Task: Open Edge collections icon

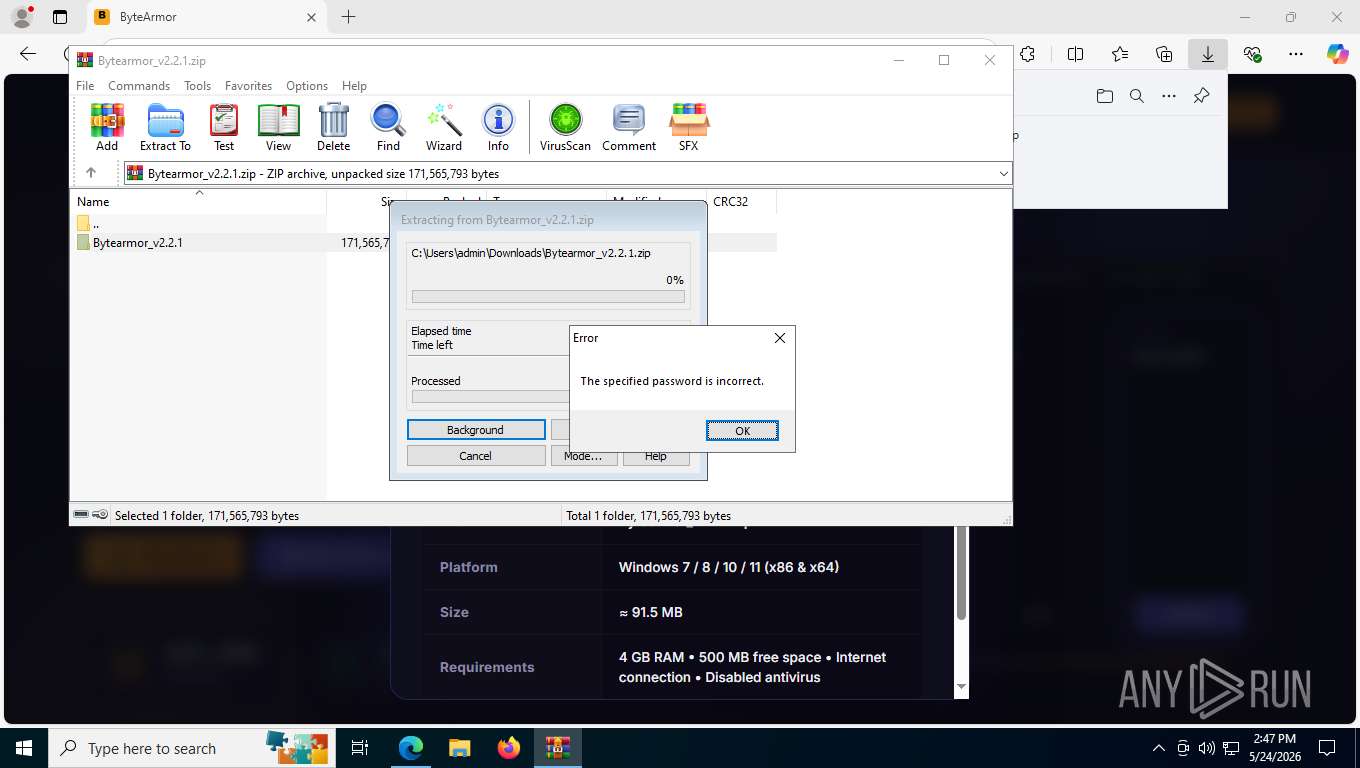Action: (x=1164, y=54)
